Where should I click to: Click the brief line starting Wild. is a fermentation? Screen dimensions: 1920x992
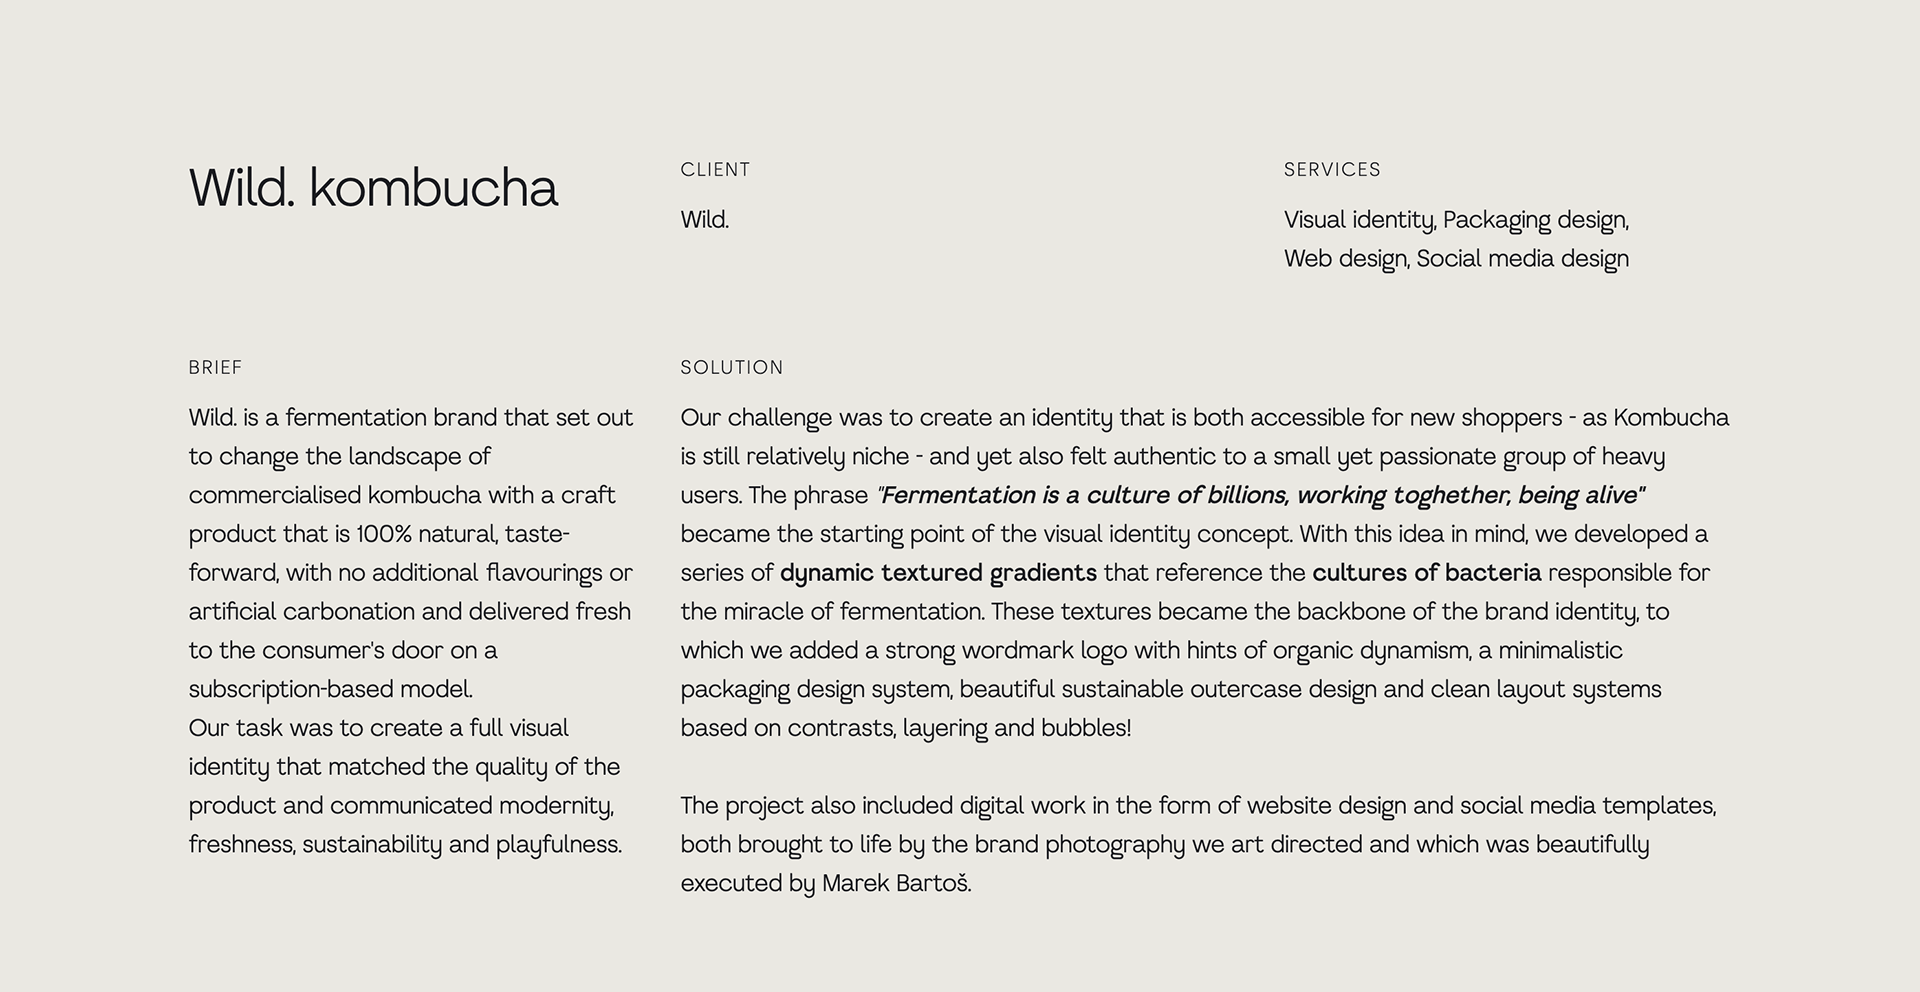(x=410, y=418)
